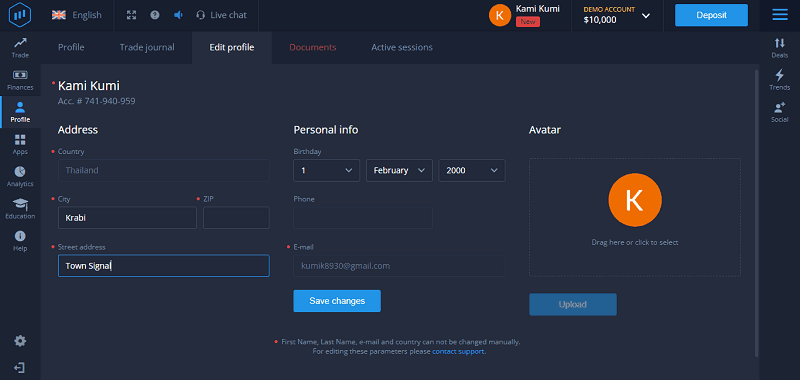
Task: Click the disabled Country field
Action: [x=164, y=170]
